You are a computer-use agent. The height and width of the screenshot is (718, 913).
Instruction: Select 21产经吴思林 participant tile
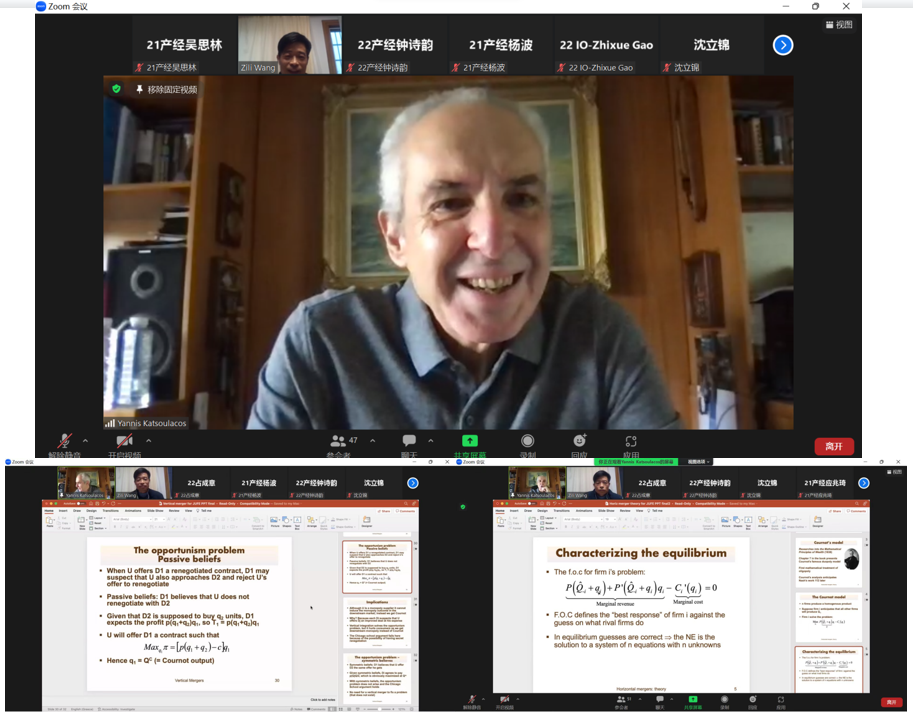click(185, 45)
